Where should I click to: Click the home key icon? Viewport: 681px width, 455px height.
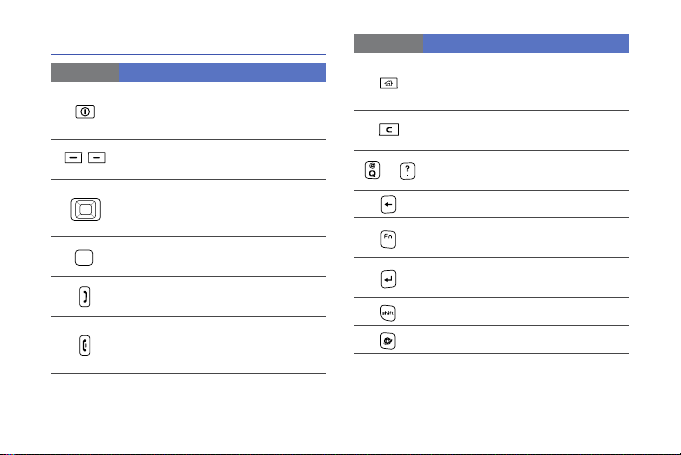click(389, 83)
